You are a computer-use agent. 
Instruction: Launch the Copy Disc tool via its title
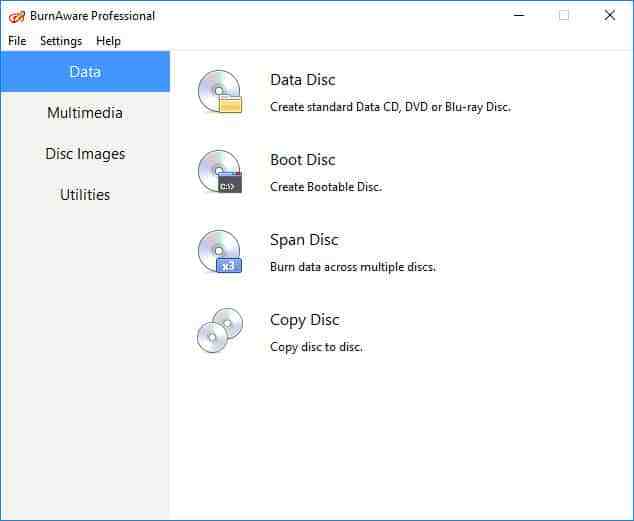pos(304,320)
